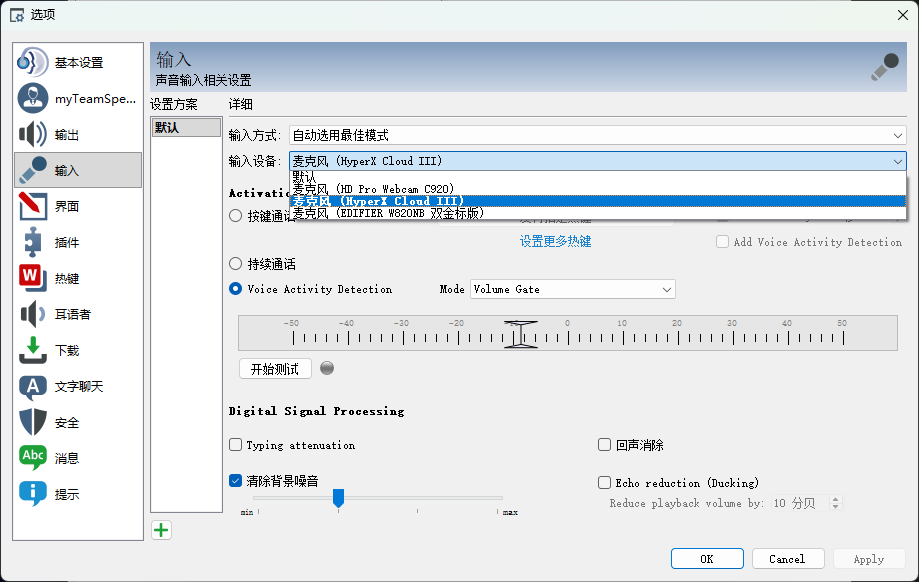Collapse the 输入设备 device dropdown arrow
The image size is (919, 582).
click(x=897, y=161)
